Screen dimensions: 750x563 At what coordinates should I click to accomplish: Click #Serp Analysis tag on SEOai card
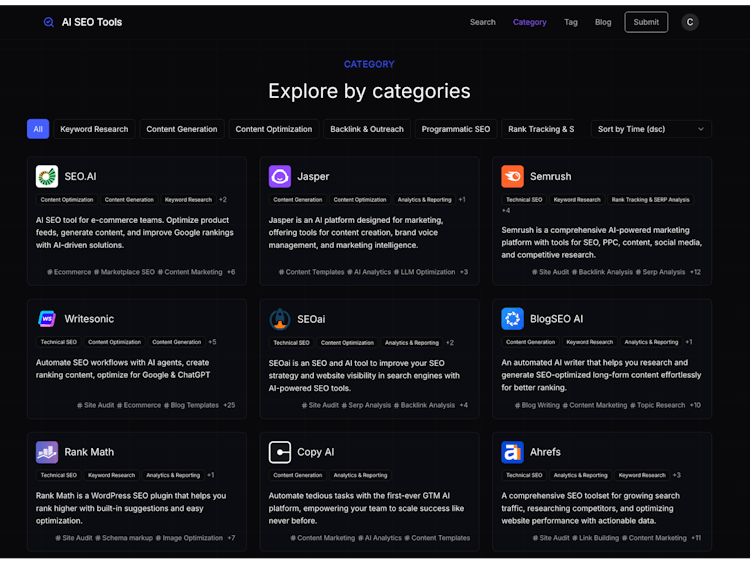click(x=366, y=405)
